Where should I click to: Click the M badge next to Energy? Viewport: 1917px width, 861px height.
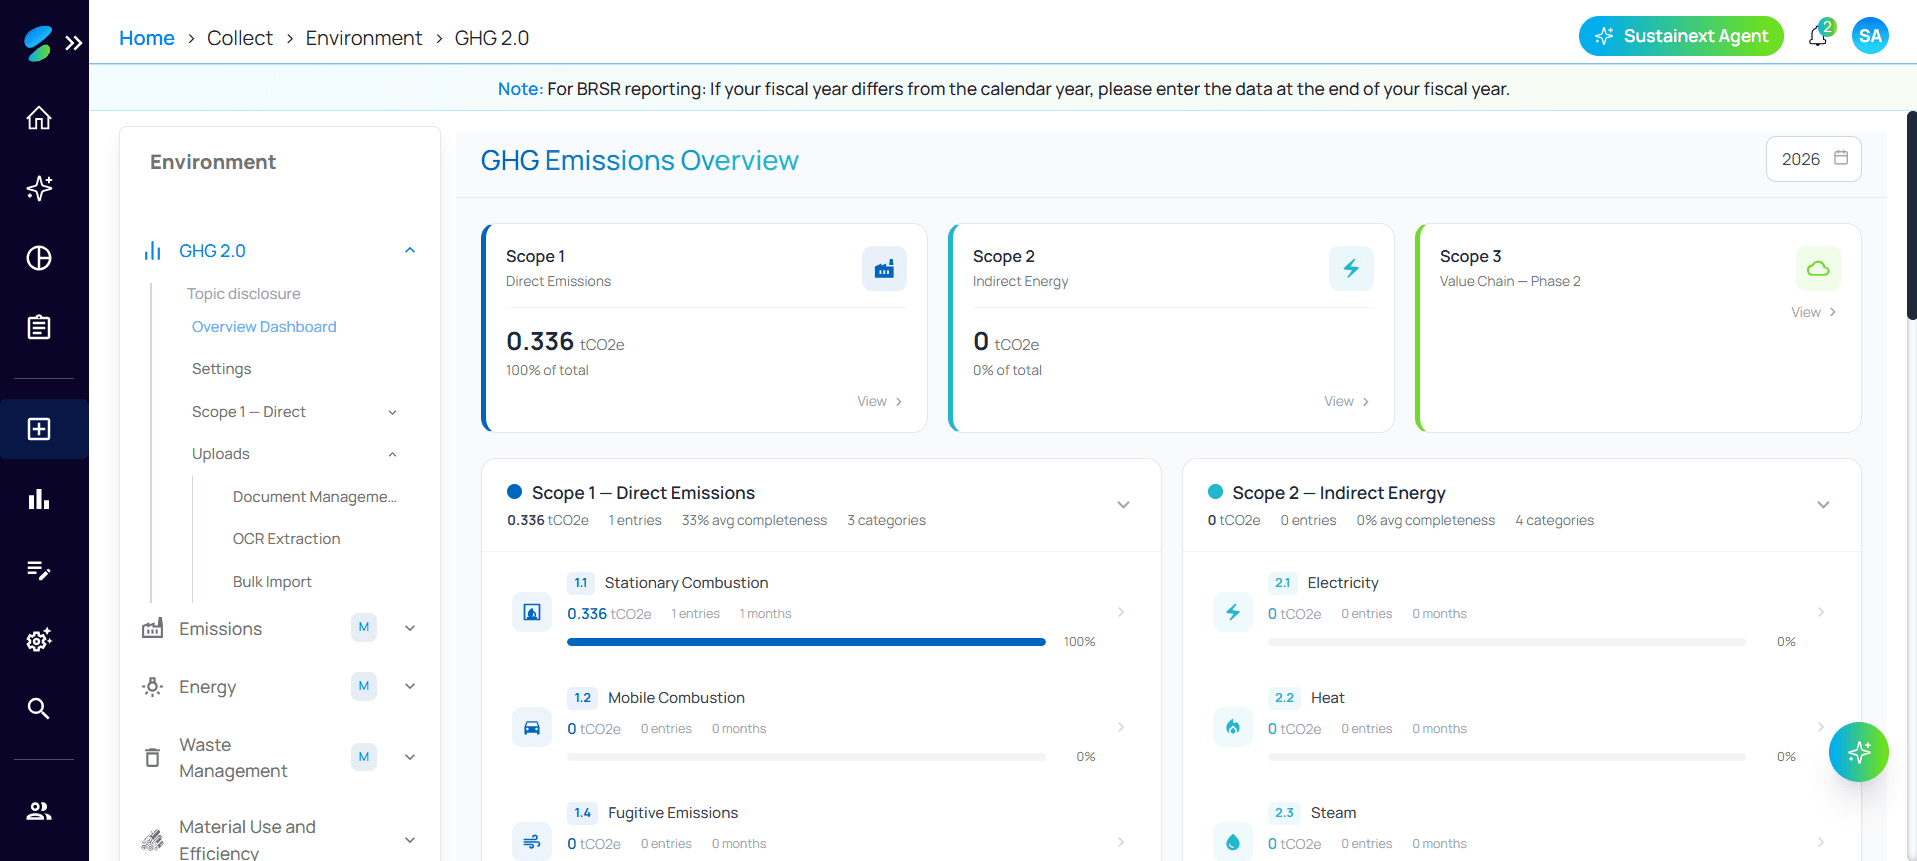pos(364,686)
